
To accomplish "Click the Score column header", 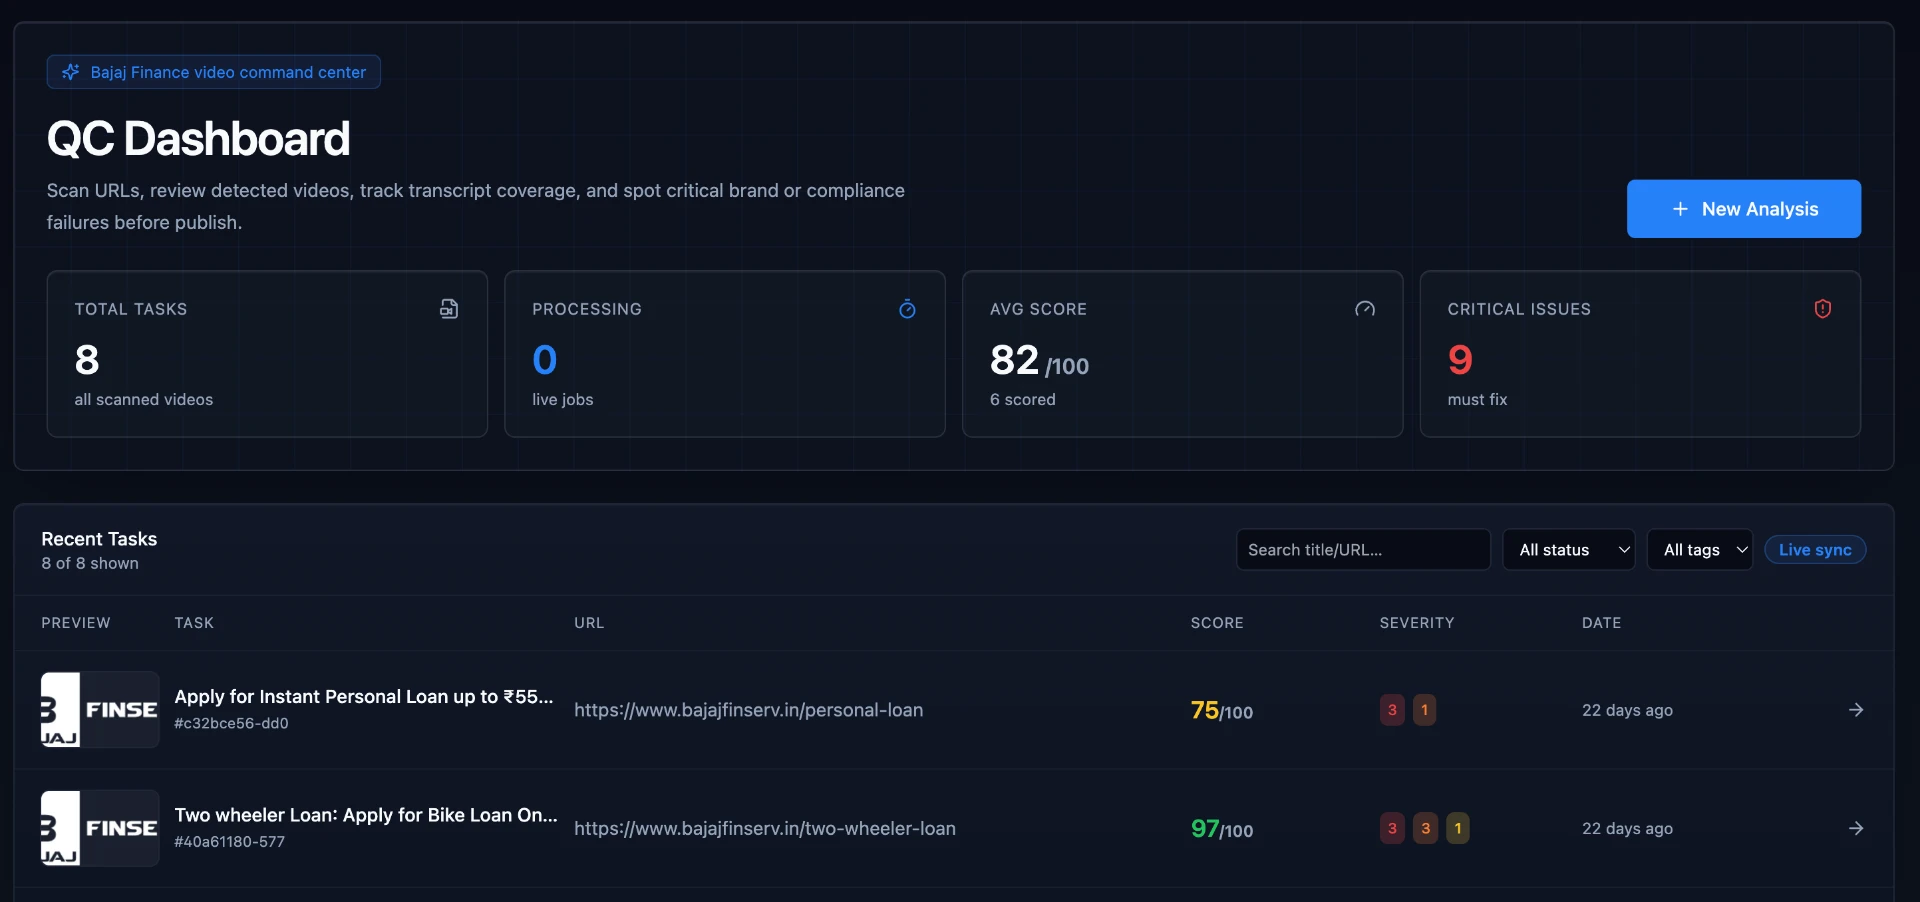I will click(x=1217, y=623).
